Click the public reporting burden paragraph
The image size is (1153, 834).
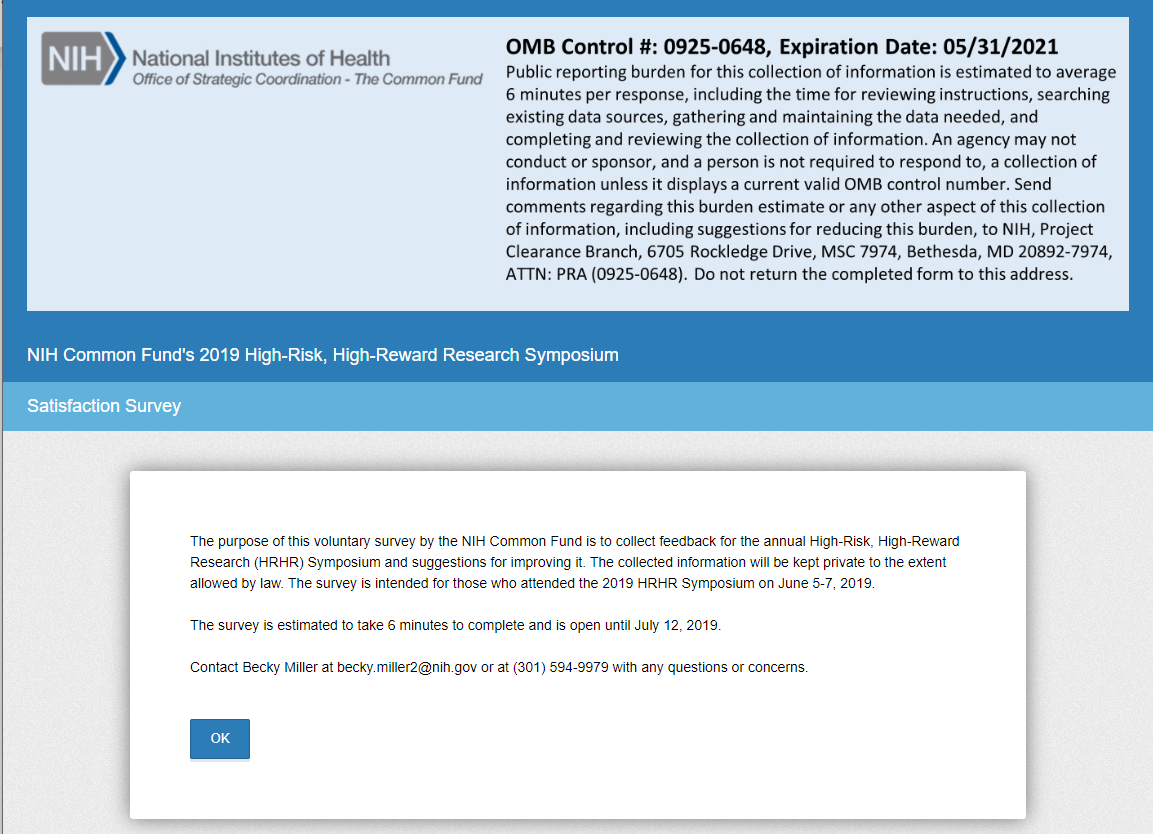point(810,173)
